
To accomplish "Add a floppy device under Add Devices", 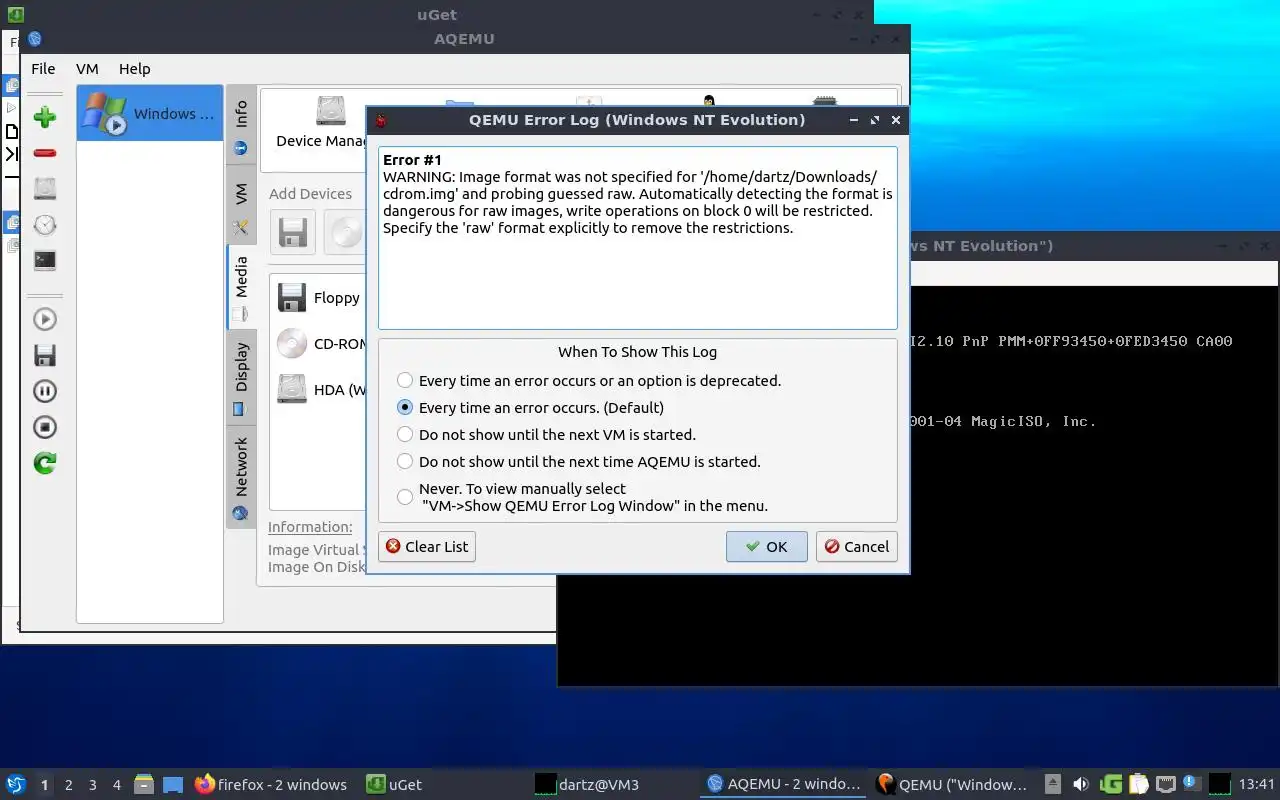I will 292,232.
